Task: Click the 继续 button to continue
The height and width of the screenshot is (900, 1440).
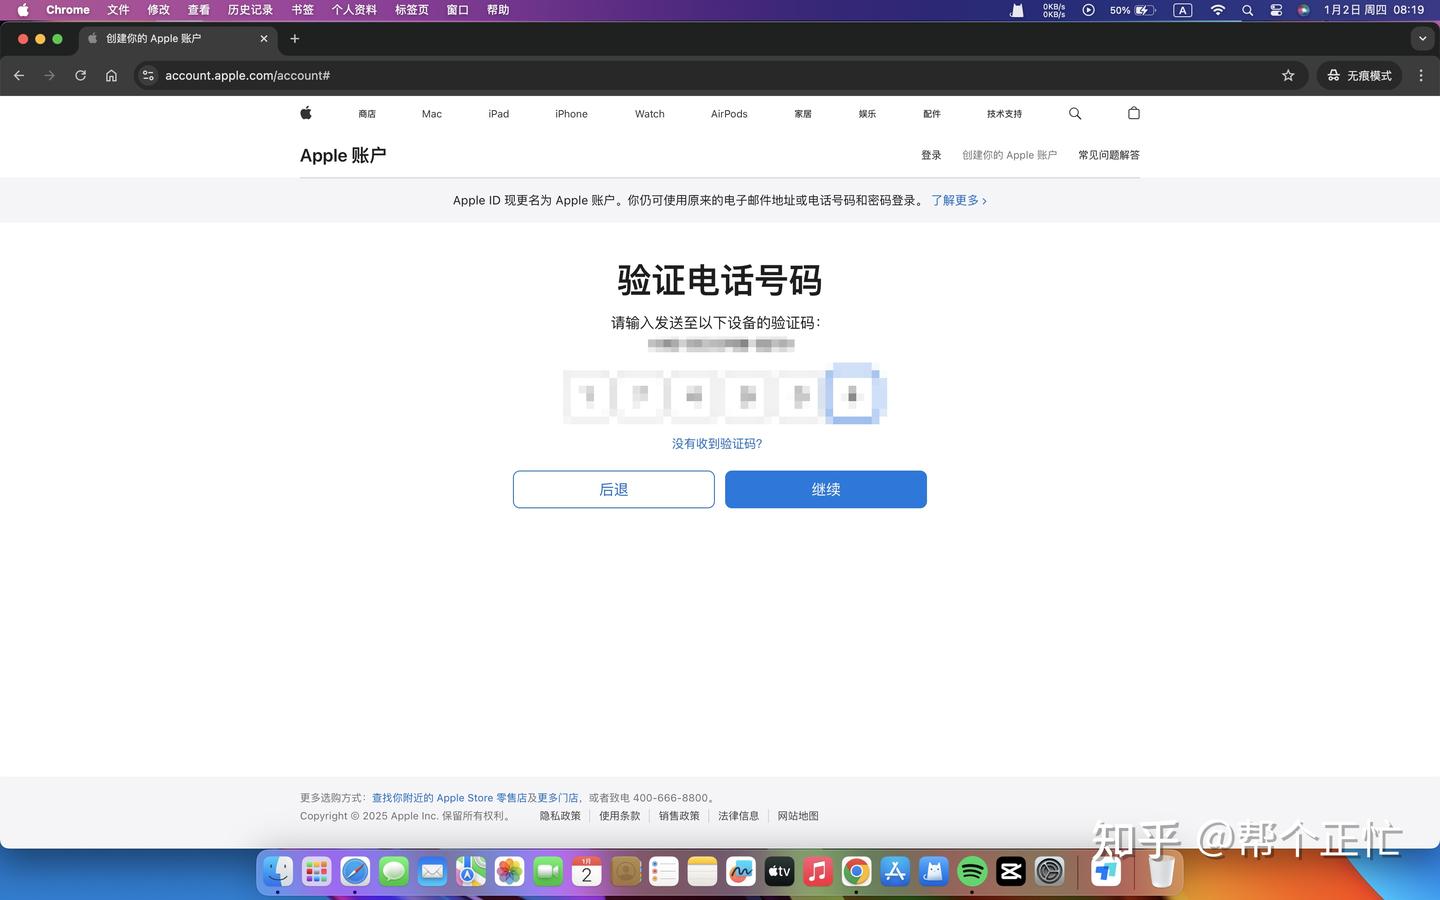Action: tap(825, 489)
